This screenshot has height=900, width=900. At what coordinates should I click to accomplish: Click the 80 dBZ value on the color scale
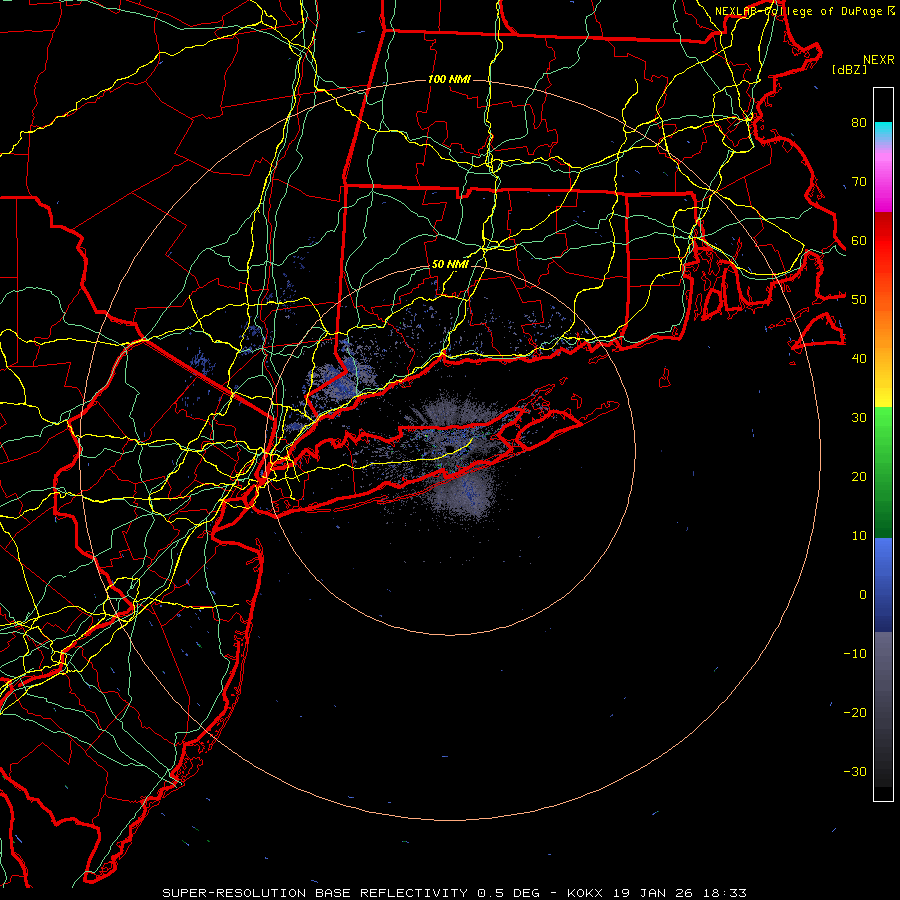pyautogui.click(x=859, y=123)
